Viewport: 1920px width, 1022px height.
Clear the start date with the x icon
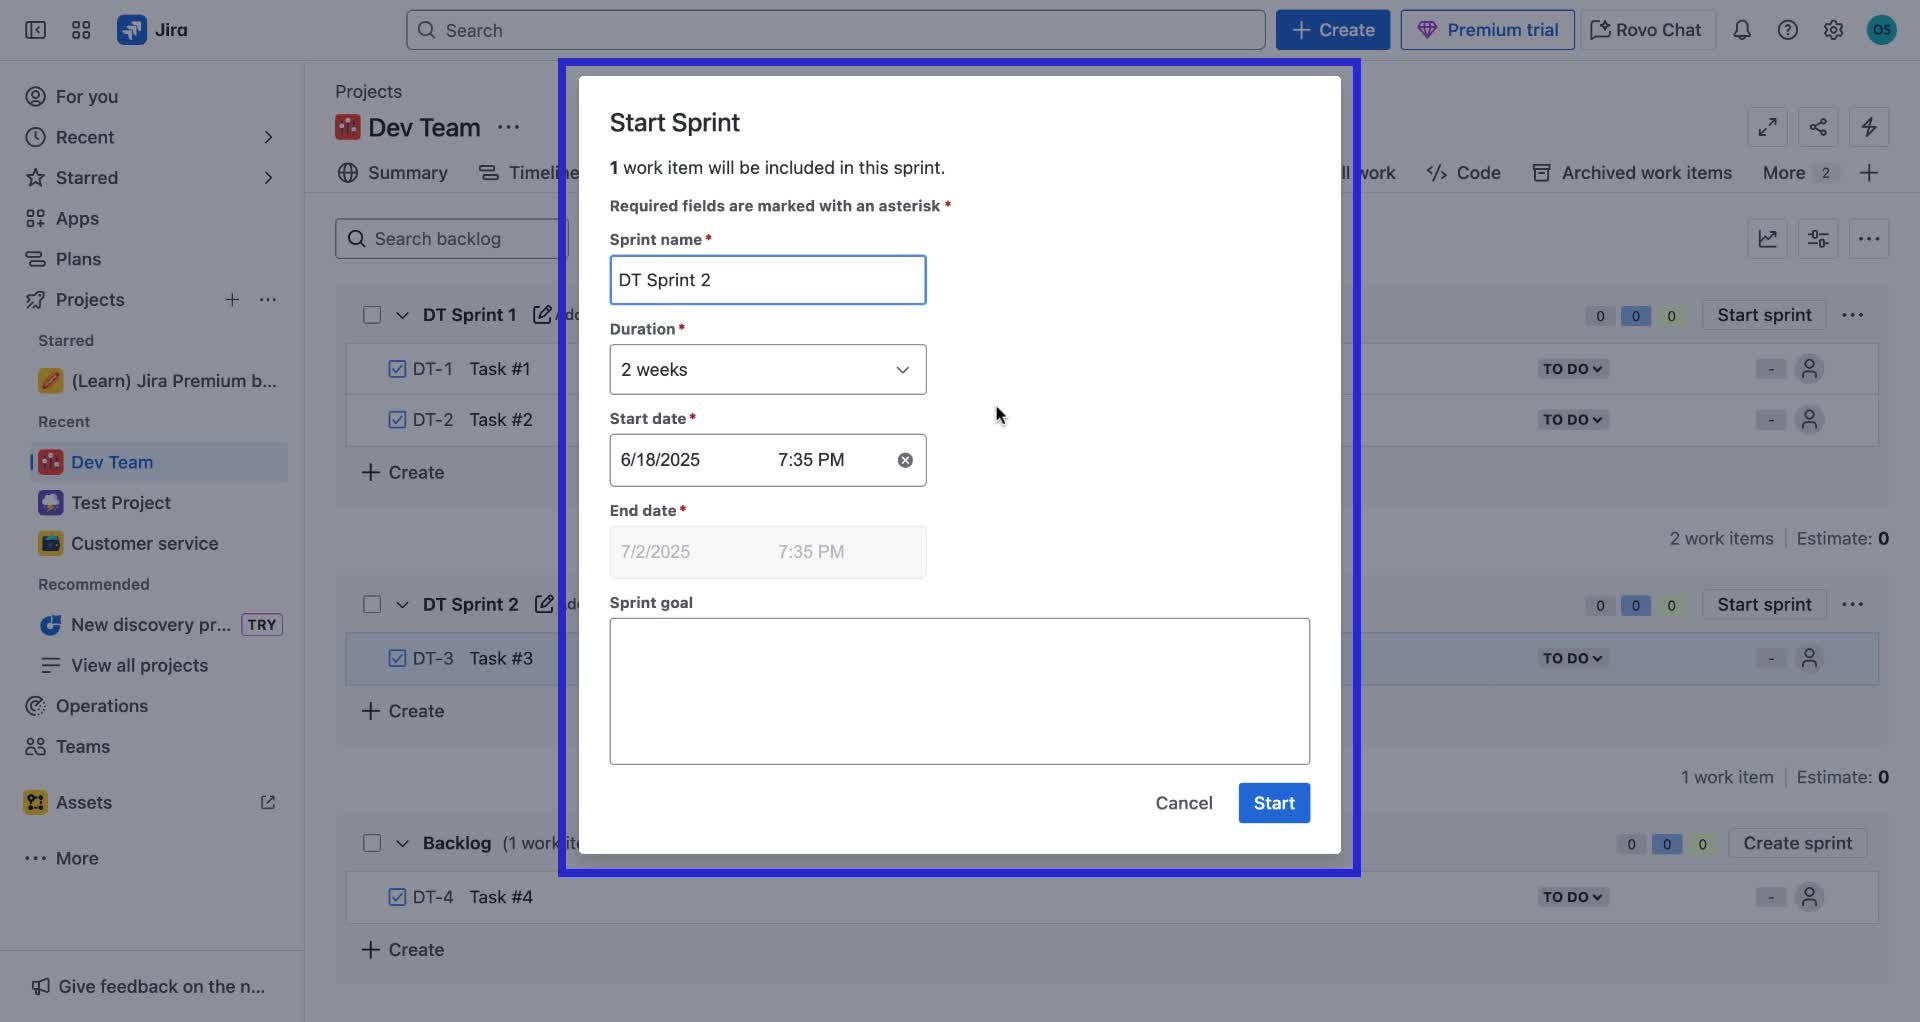(x=905, y=459)
